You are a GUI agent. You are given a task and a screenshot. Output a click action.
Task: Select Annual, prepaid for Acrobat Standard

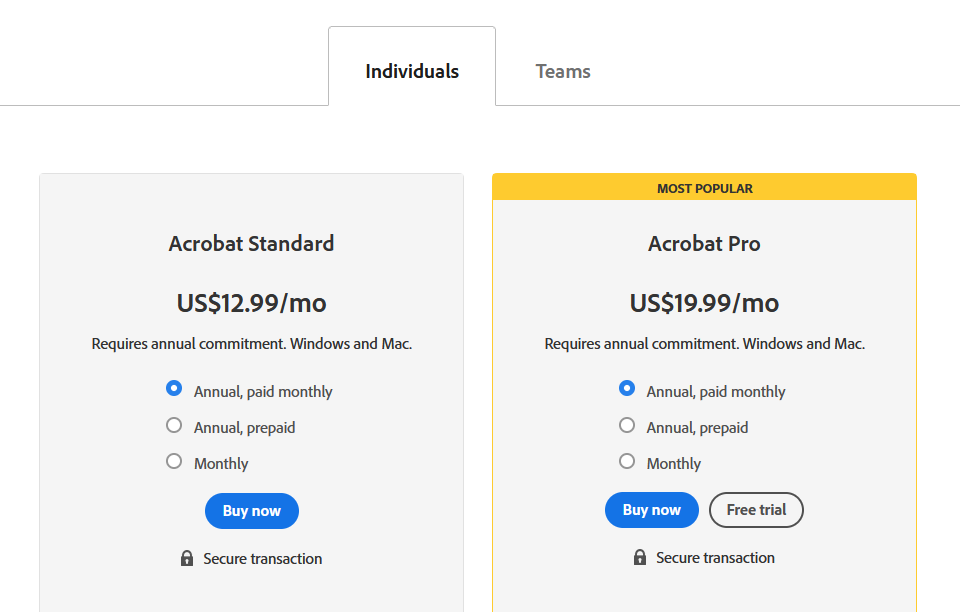[x=174, y=425]
